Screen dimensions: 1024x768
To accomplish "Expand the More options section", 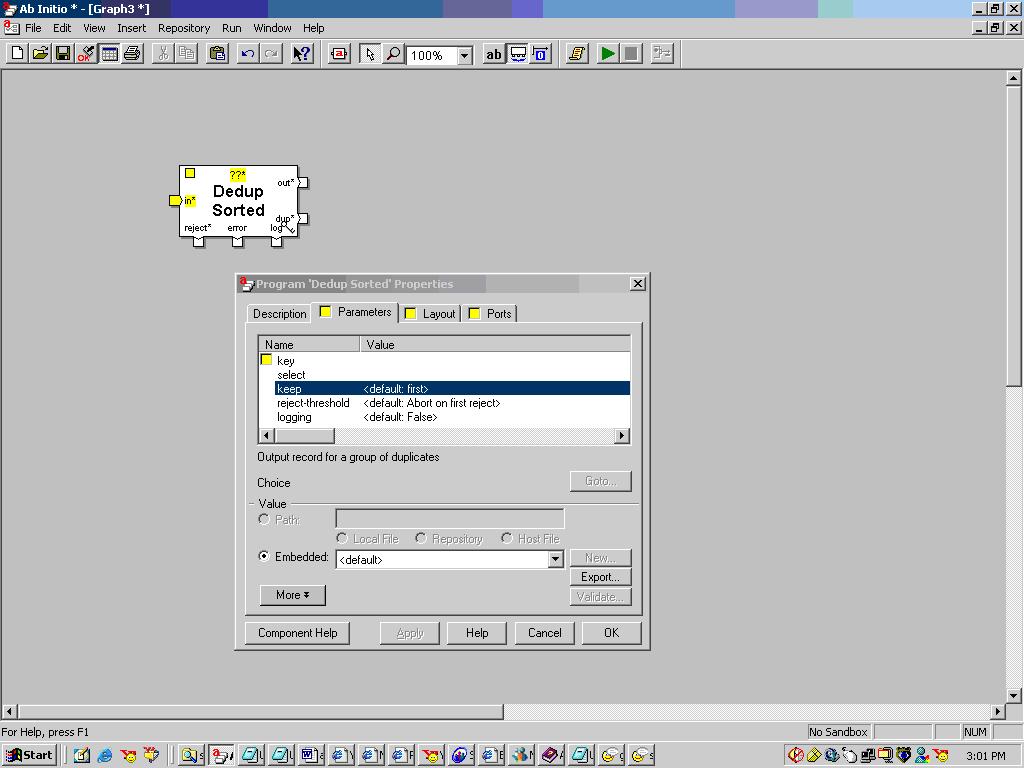I will pyautogui.click(x=292, y=595).
